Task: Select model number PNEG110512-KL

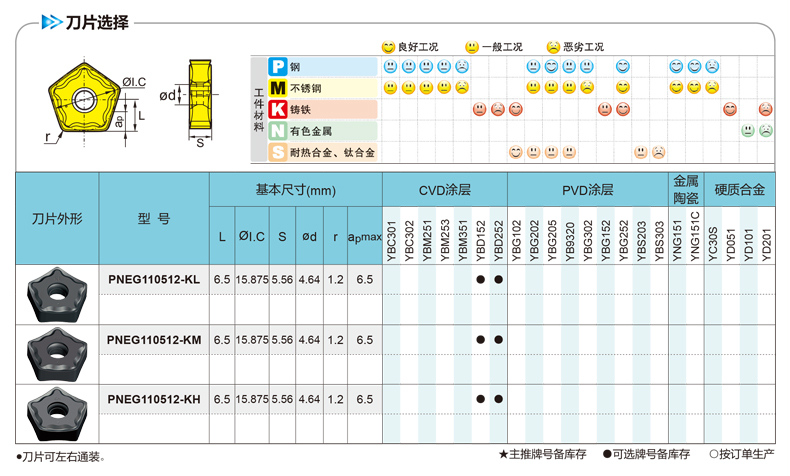Action: tap(154, 280)
